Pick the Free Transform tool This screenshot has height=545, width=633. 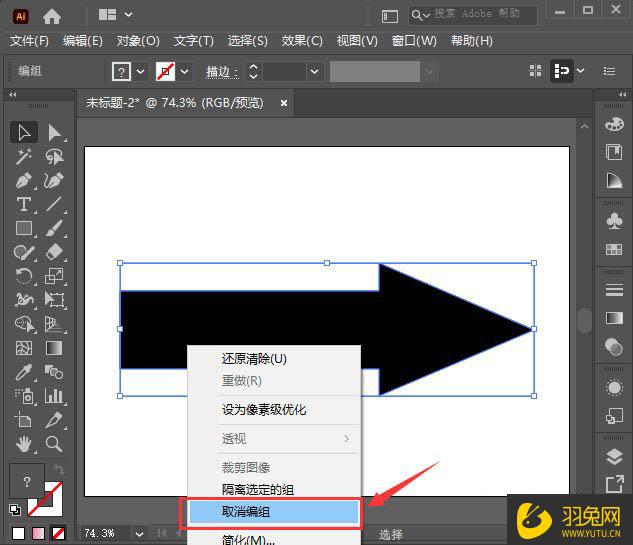click(x=54, y=300)
